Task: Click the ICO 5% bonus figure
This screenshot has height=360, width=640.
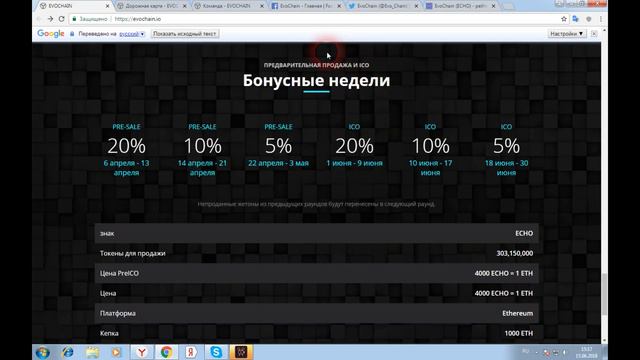Action: 506,146
